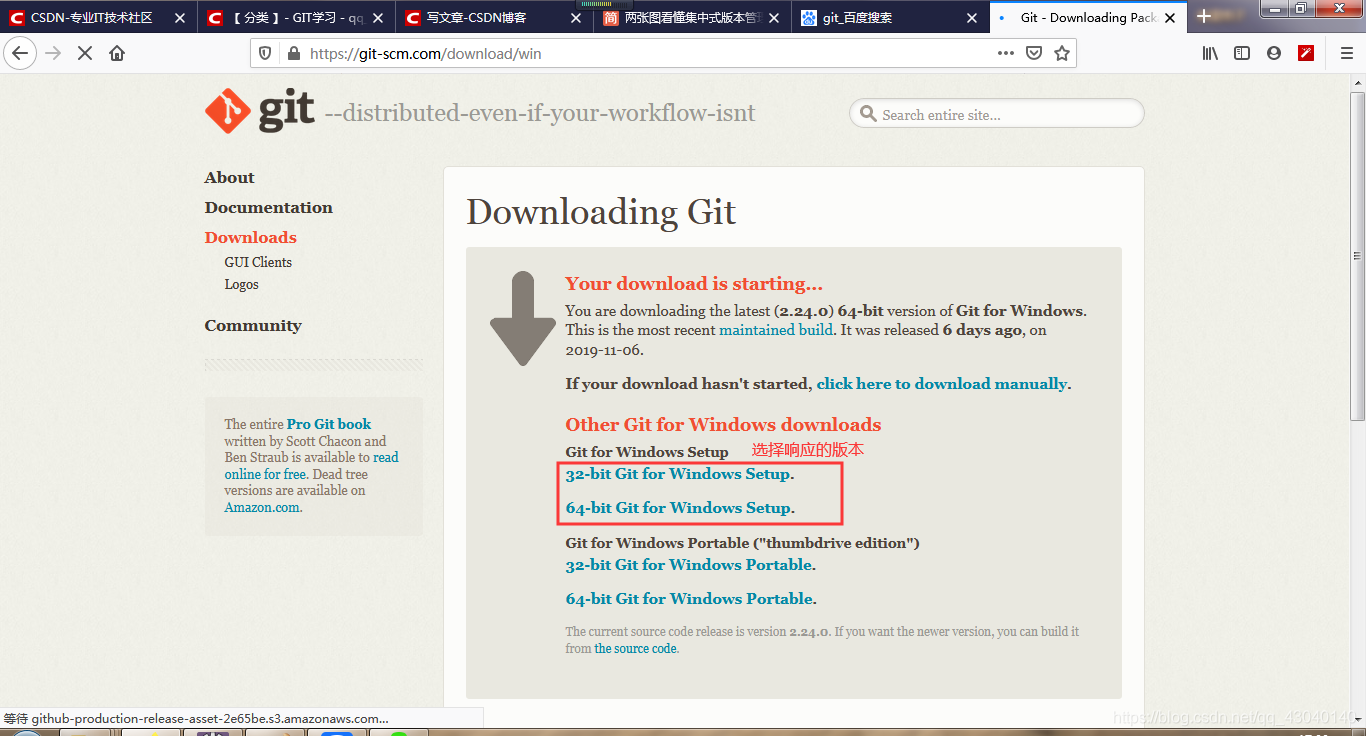Toggle the sidebar view icon
This screenshot has width=1366, height=736.
pos(1242,53)
